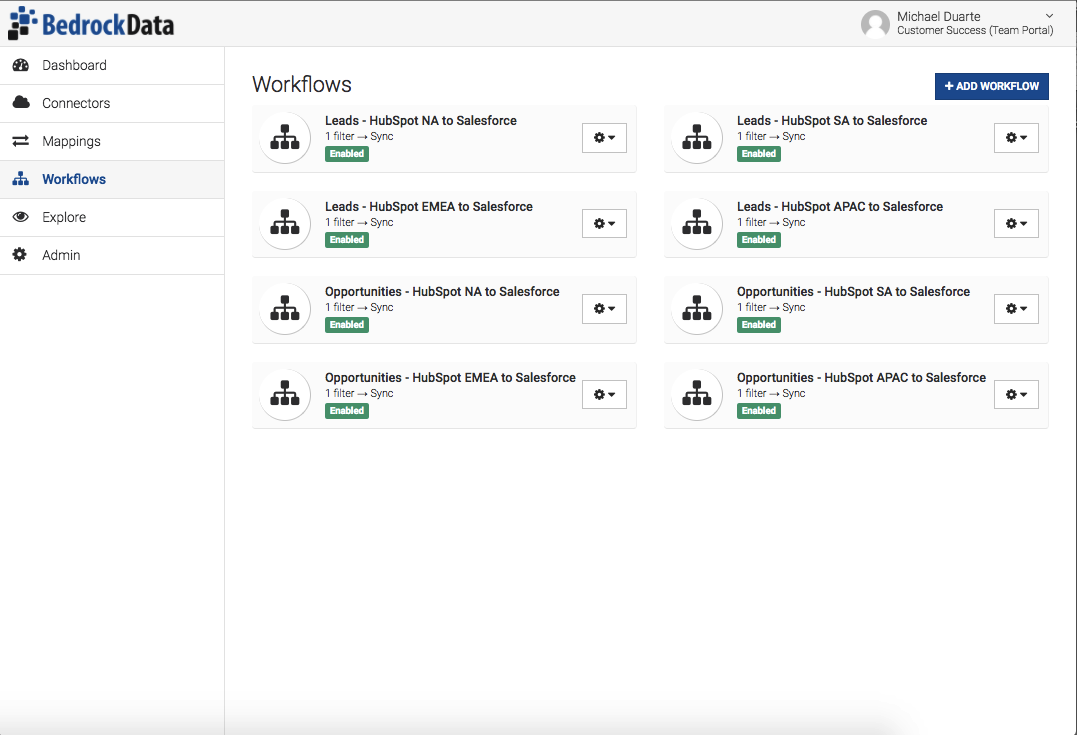Click workflow icon for Opportunities - HubSpot SA

(697, 308)
